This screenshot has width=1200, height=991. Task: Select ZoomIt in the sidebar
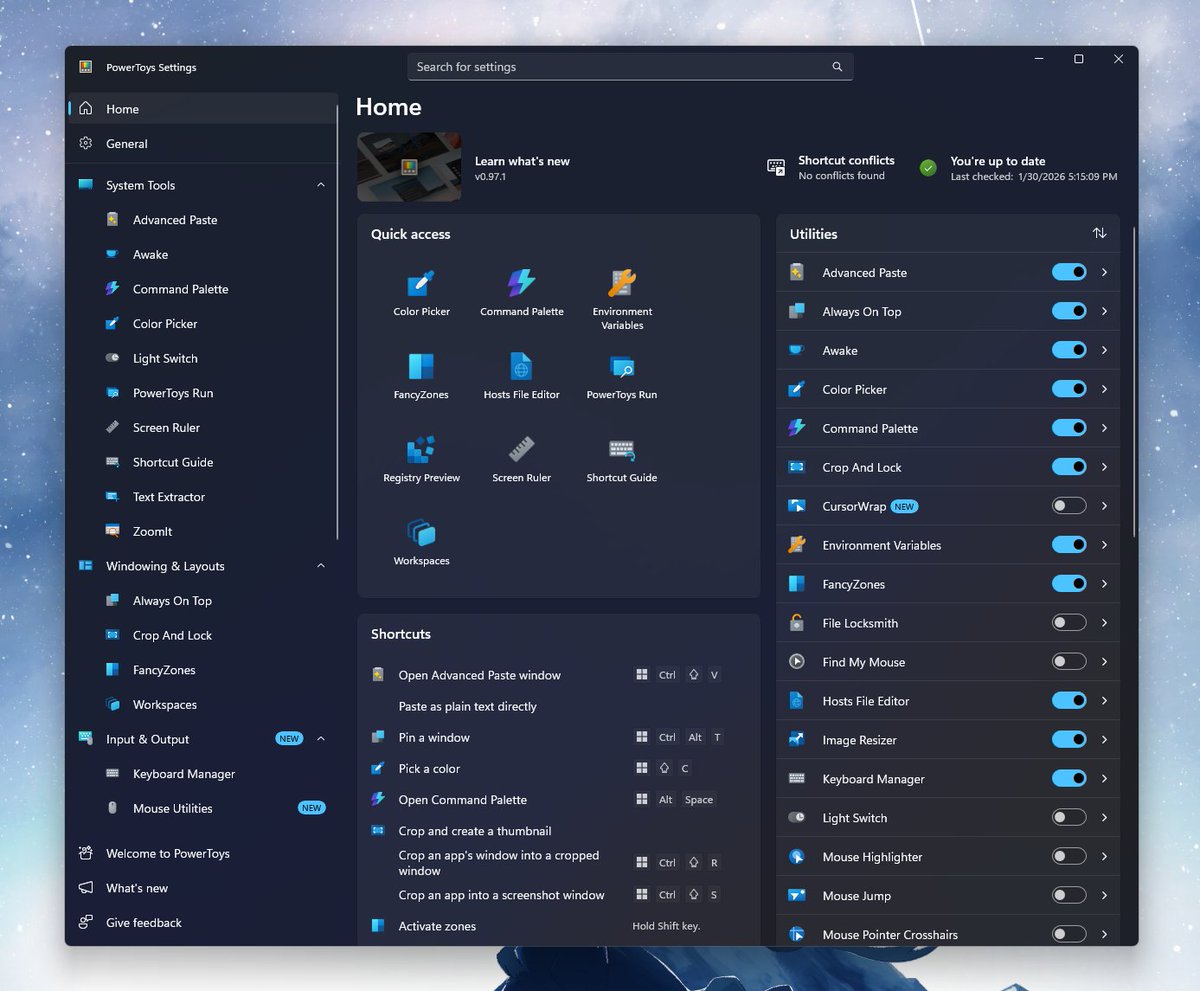point(202,532)
